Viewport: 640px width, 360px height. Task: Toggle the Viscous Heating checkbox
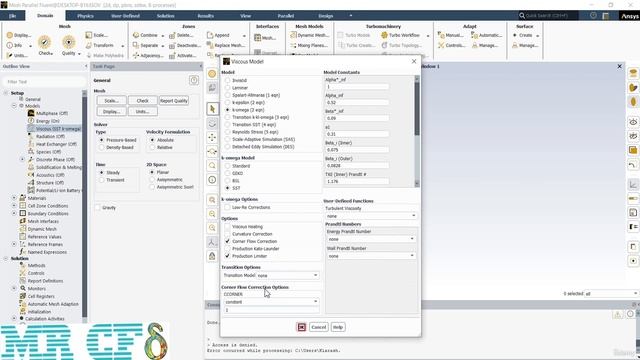click(227, 227)
